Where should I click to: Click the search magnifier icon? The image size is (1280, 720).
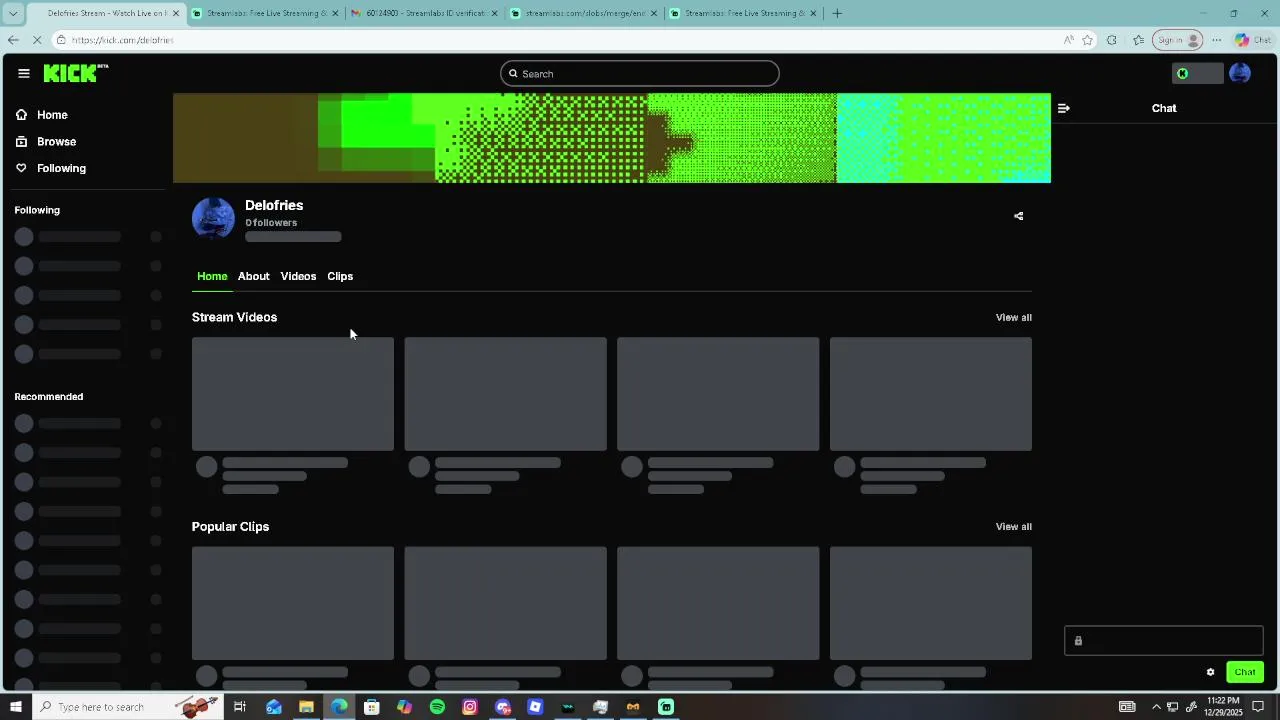click(514, 74)
